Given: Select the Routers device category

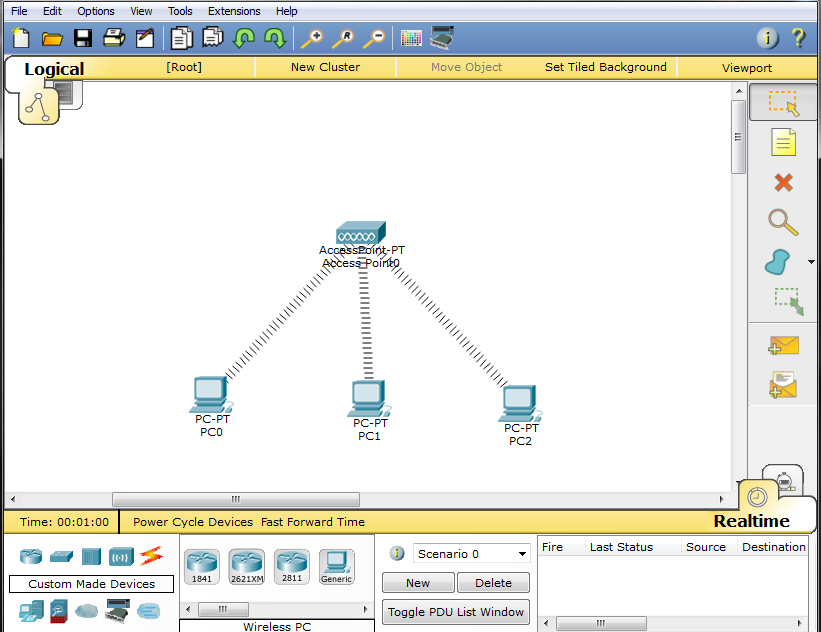Looking at the screenshot, I should click(31, 556).
